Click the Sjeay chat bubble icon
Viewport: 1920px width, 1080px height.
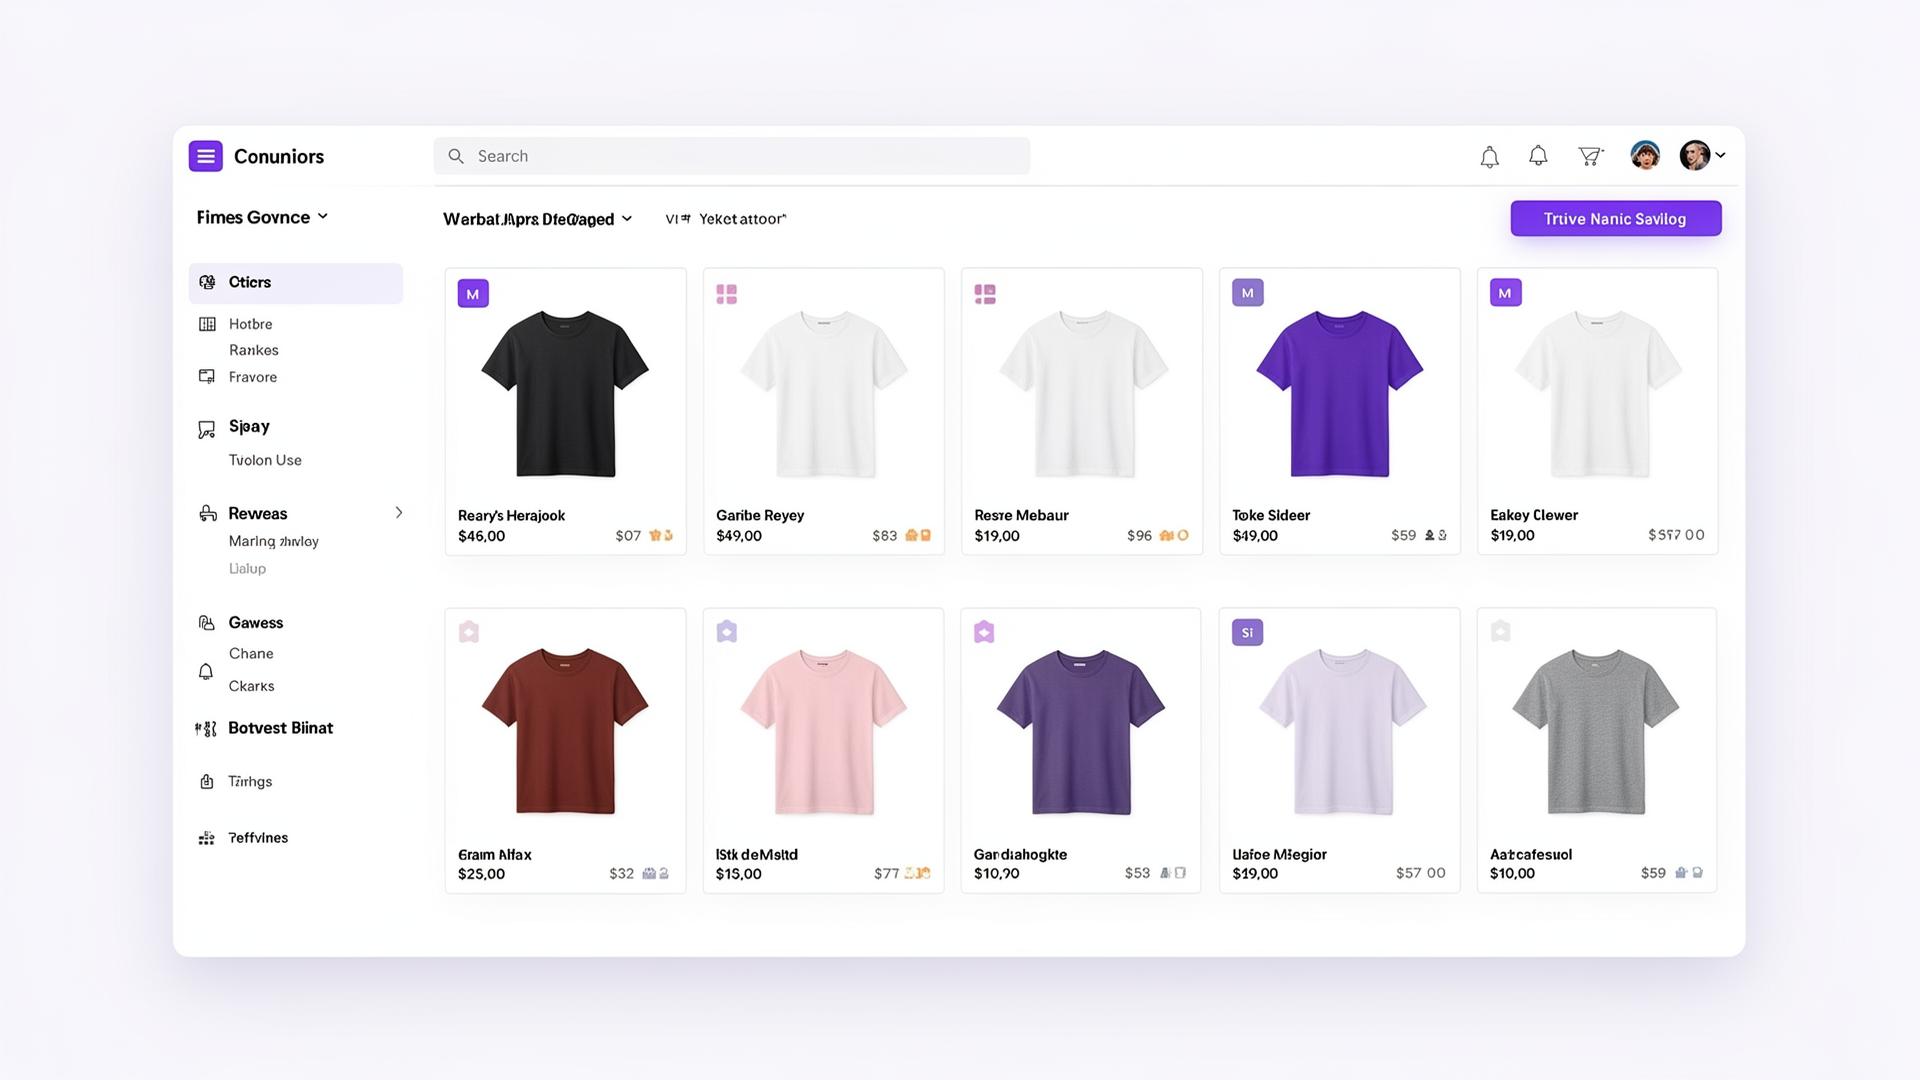click(x=207, y=430)
